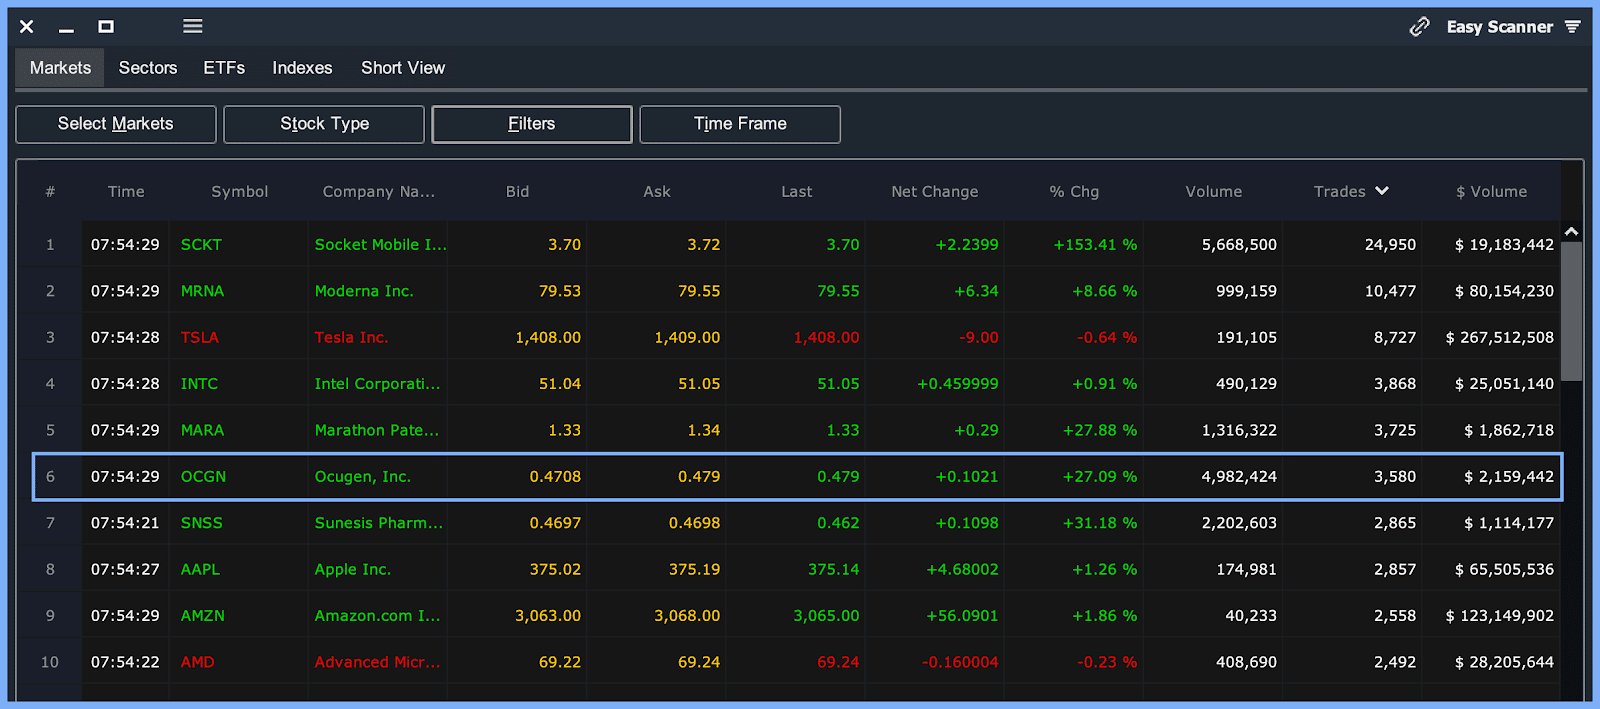
Task: Click the 1,408.00 last price cell
Action: [826, 337]
